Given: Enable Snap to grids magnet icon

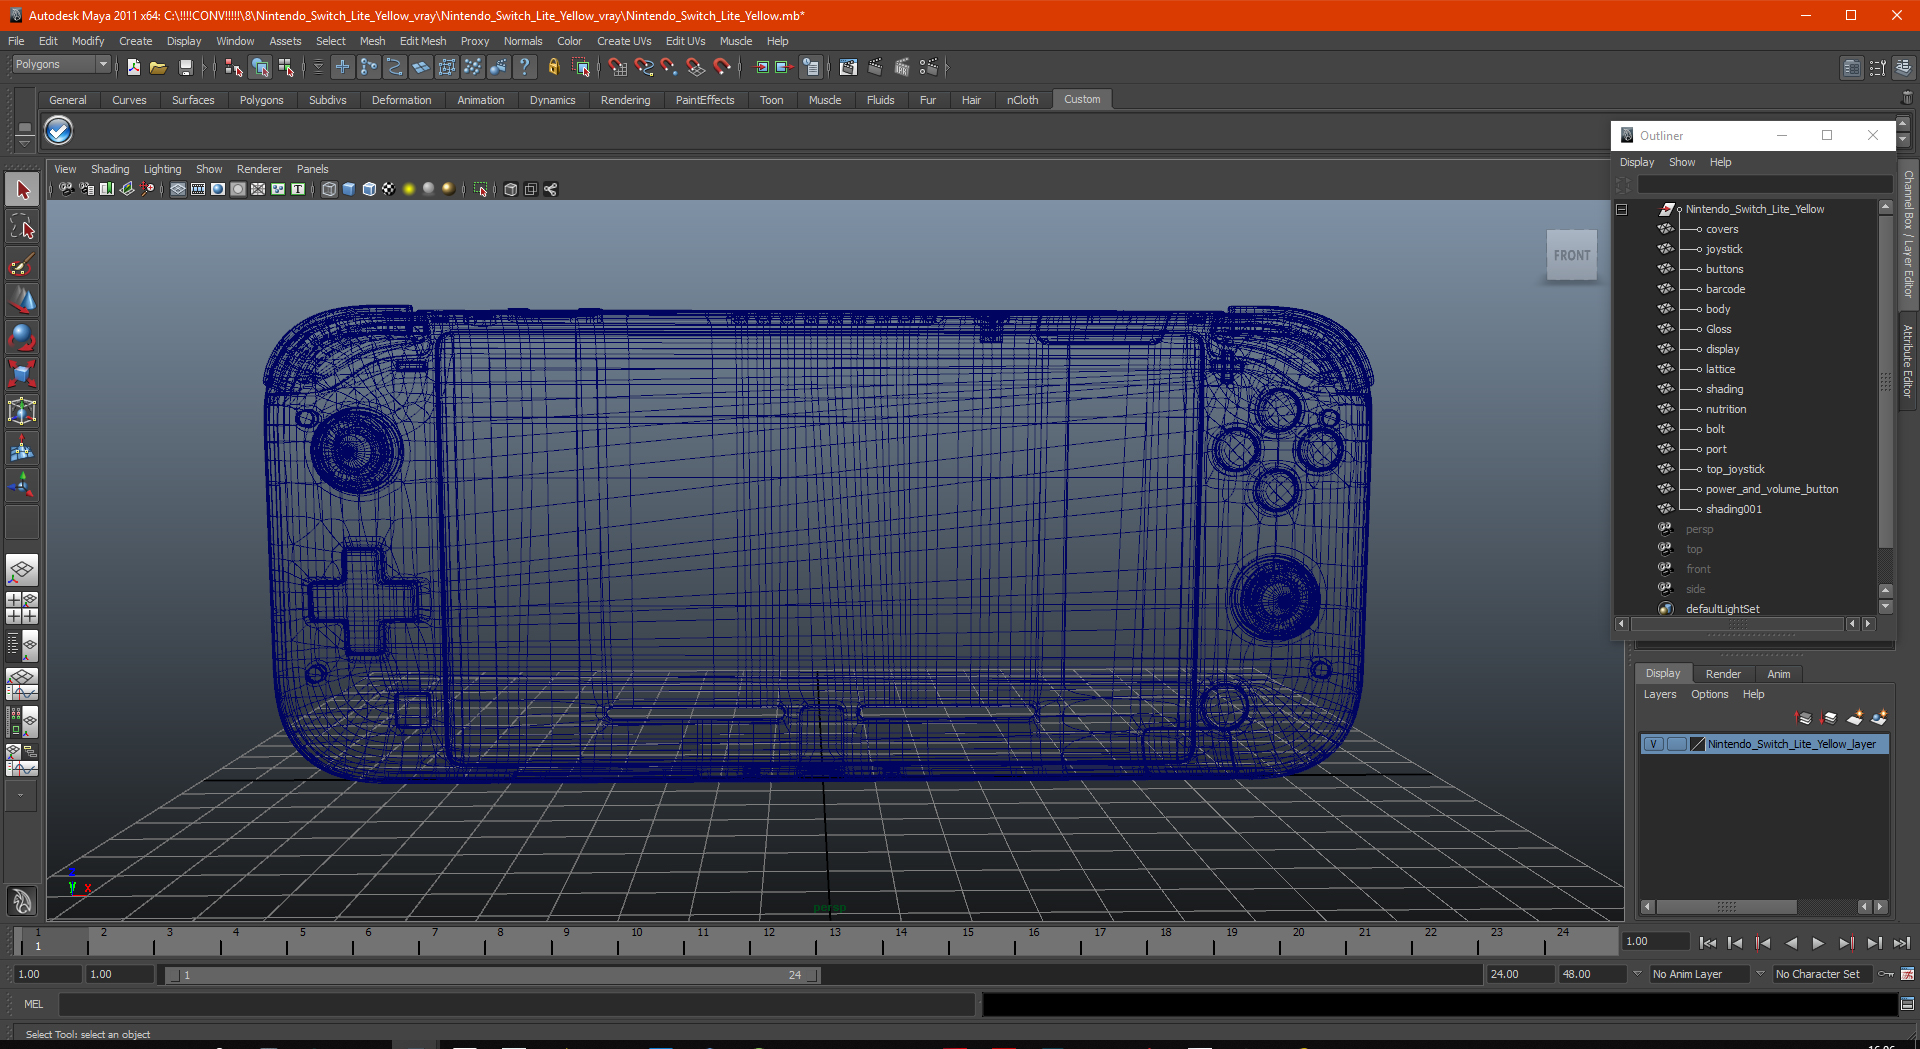Looking at the screenshot, I should tap(618, 67).
